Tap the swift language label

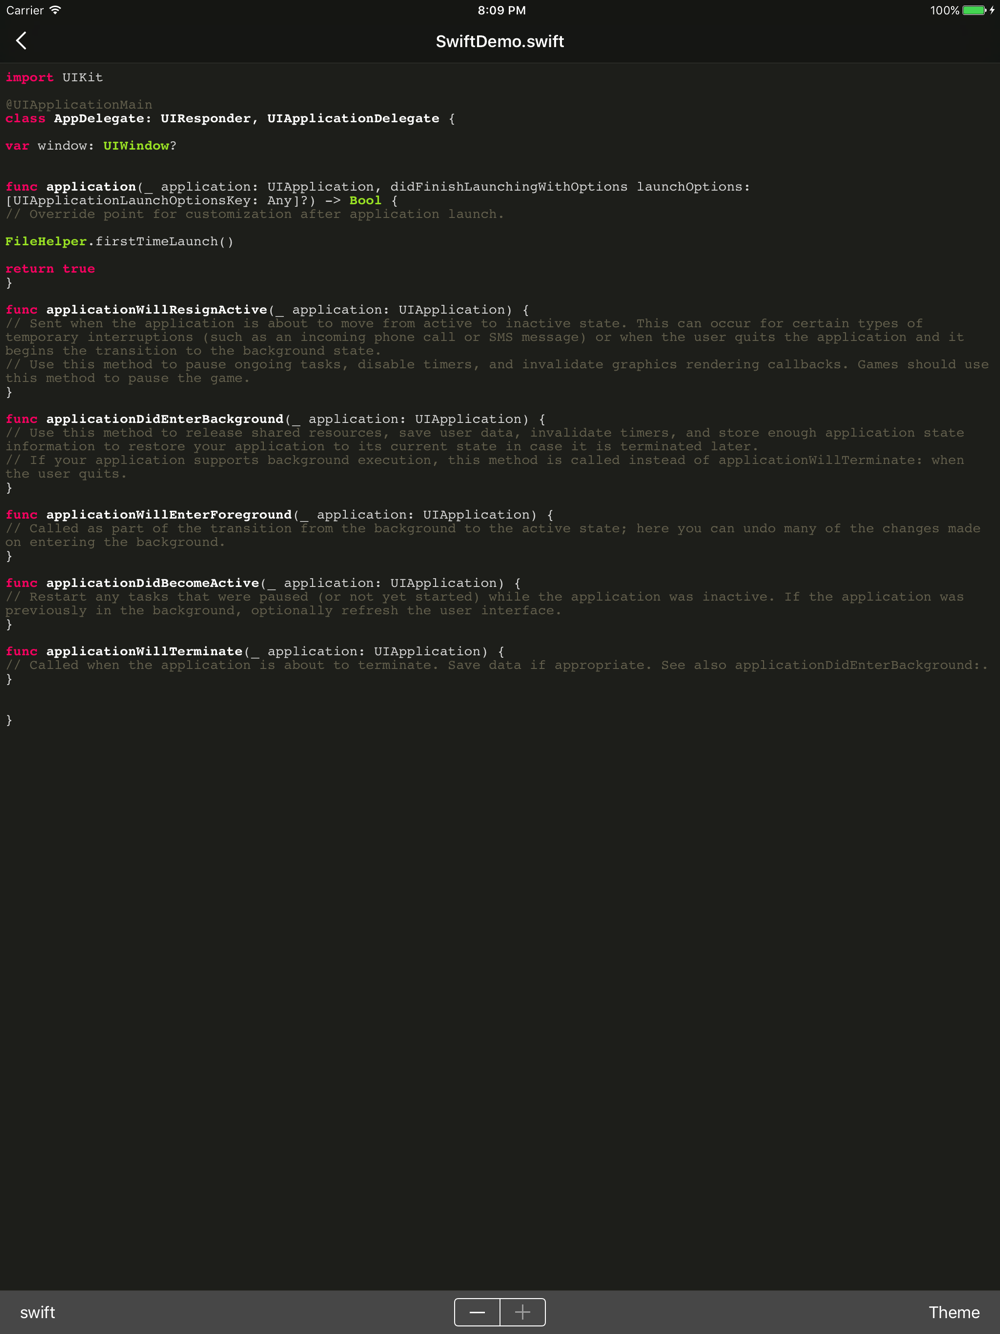(x=37, y=1312)
